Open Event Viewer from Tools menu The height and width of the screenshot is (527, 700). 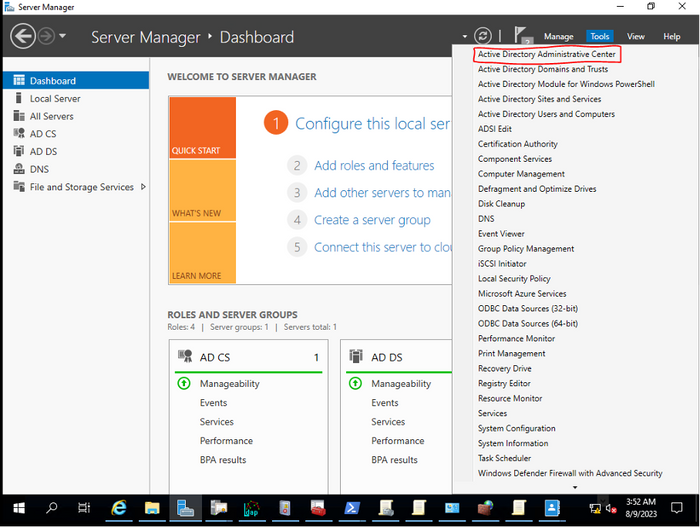[x=501, y=234]
